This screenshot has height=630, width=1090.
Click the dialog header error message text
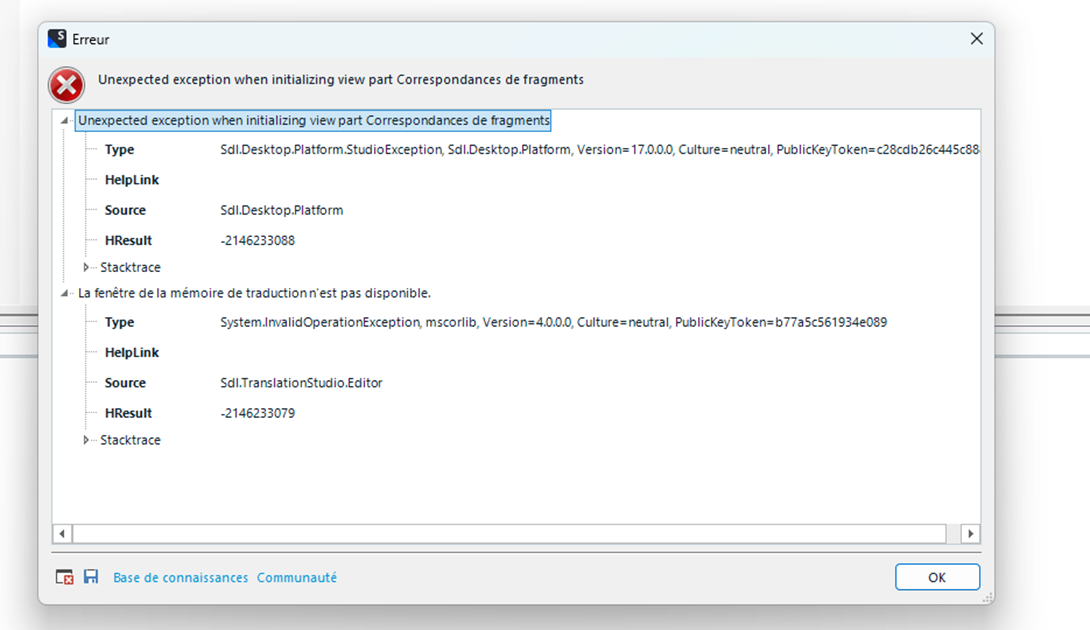click(341, 80)
